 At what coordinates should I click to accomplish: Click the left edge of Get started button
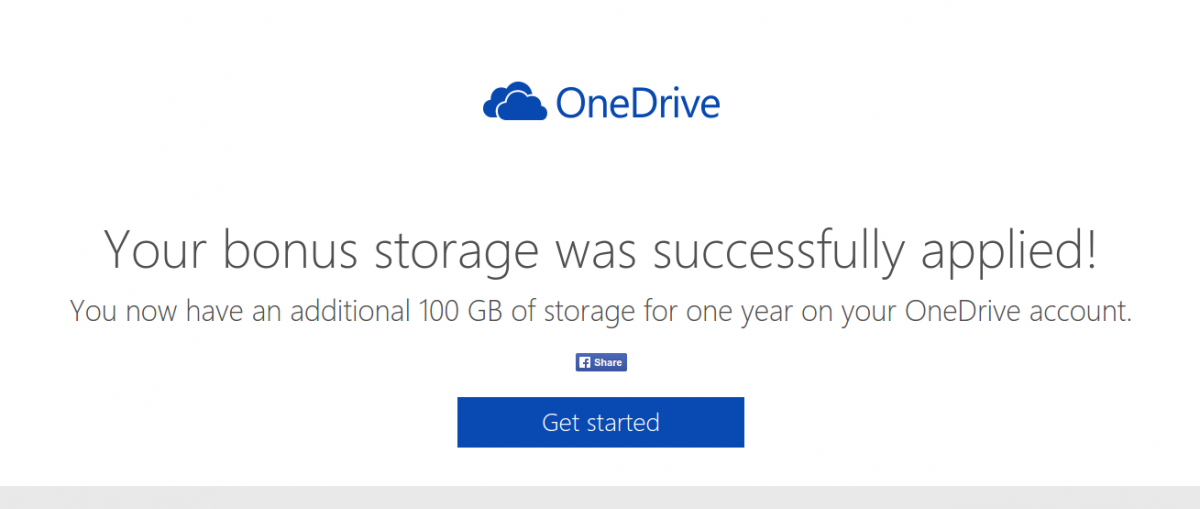462,422
